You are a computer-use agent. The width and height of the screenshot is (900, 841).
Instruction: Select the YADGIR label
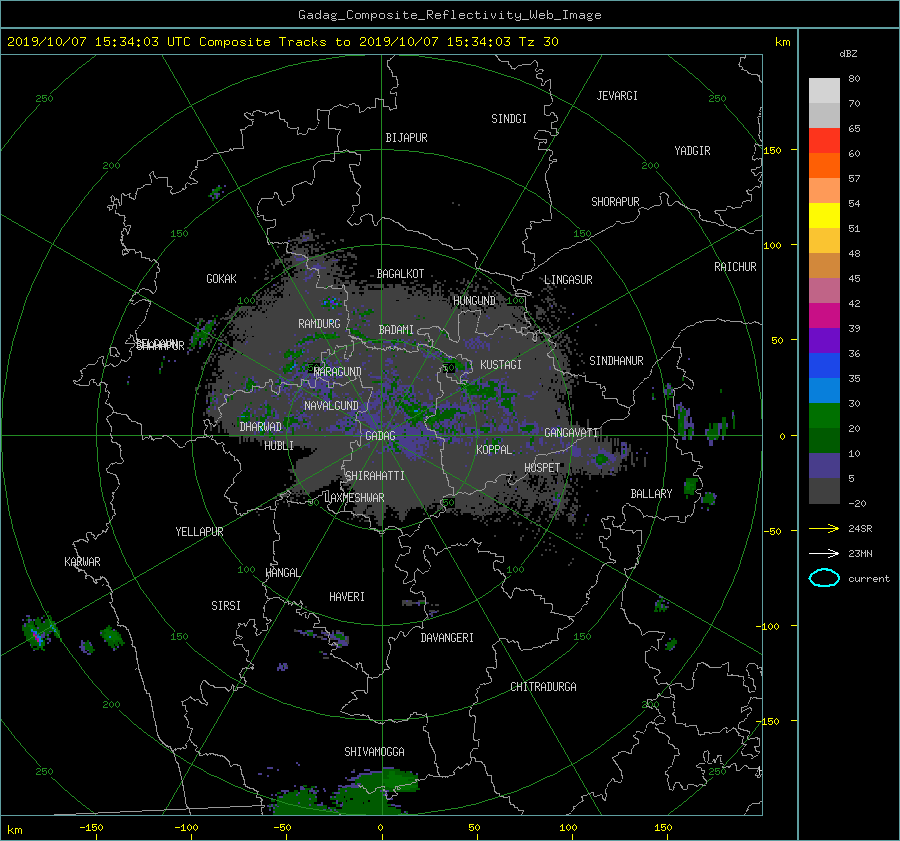(x=692, y=151)
